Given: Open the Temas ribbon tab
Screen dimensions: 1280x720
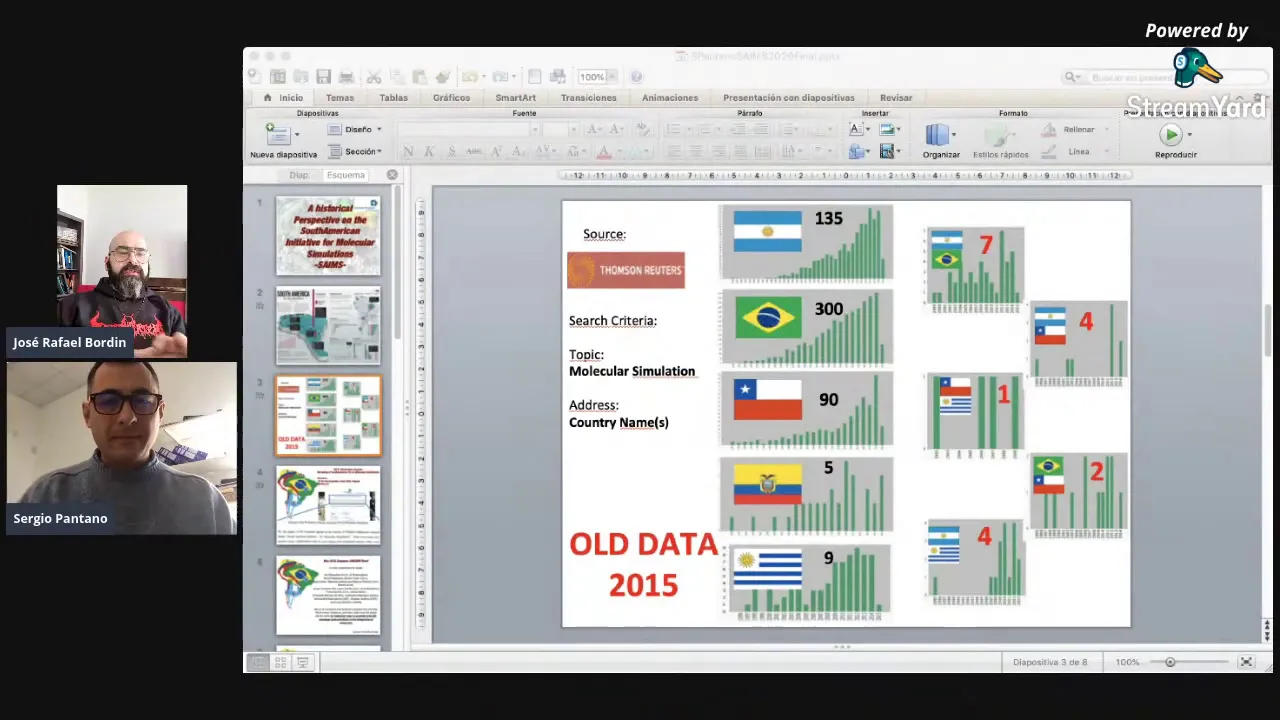Looking at the screenshot, I should click(340, 98).
